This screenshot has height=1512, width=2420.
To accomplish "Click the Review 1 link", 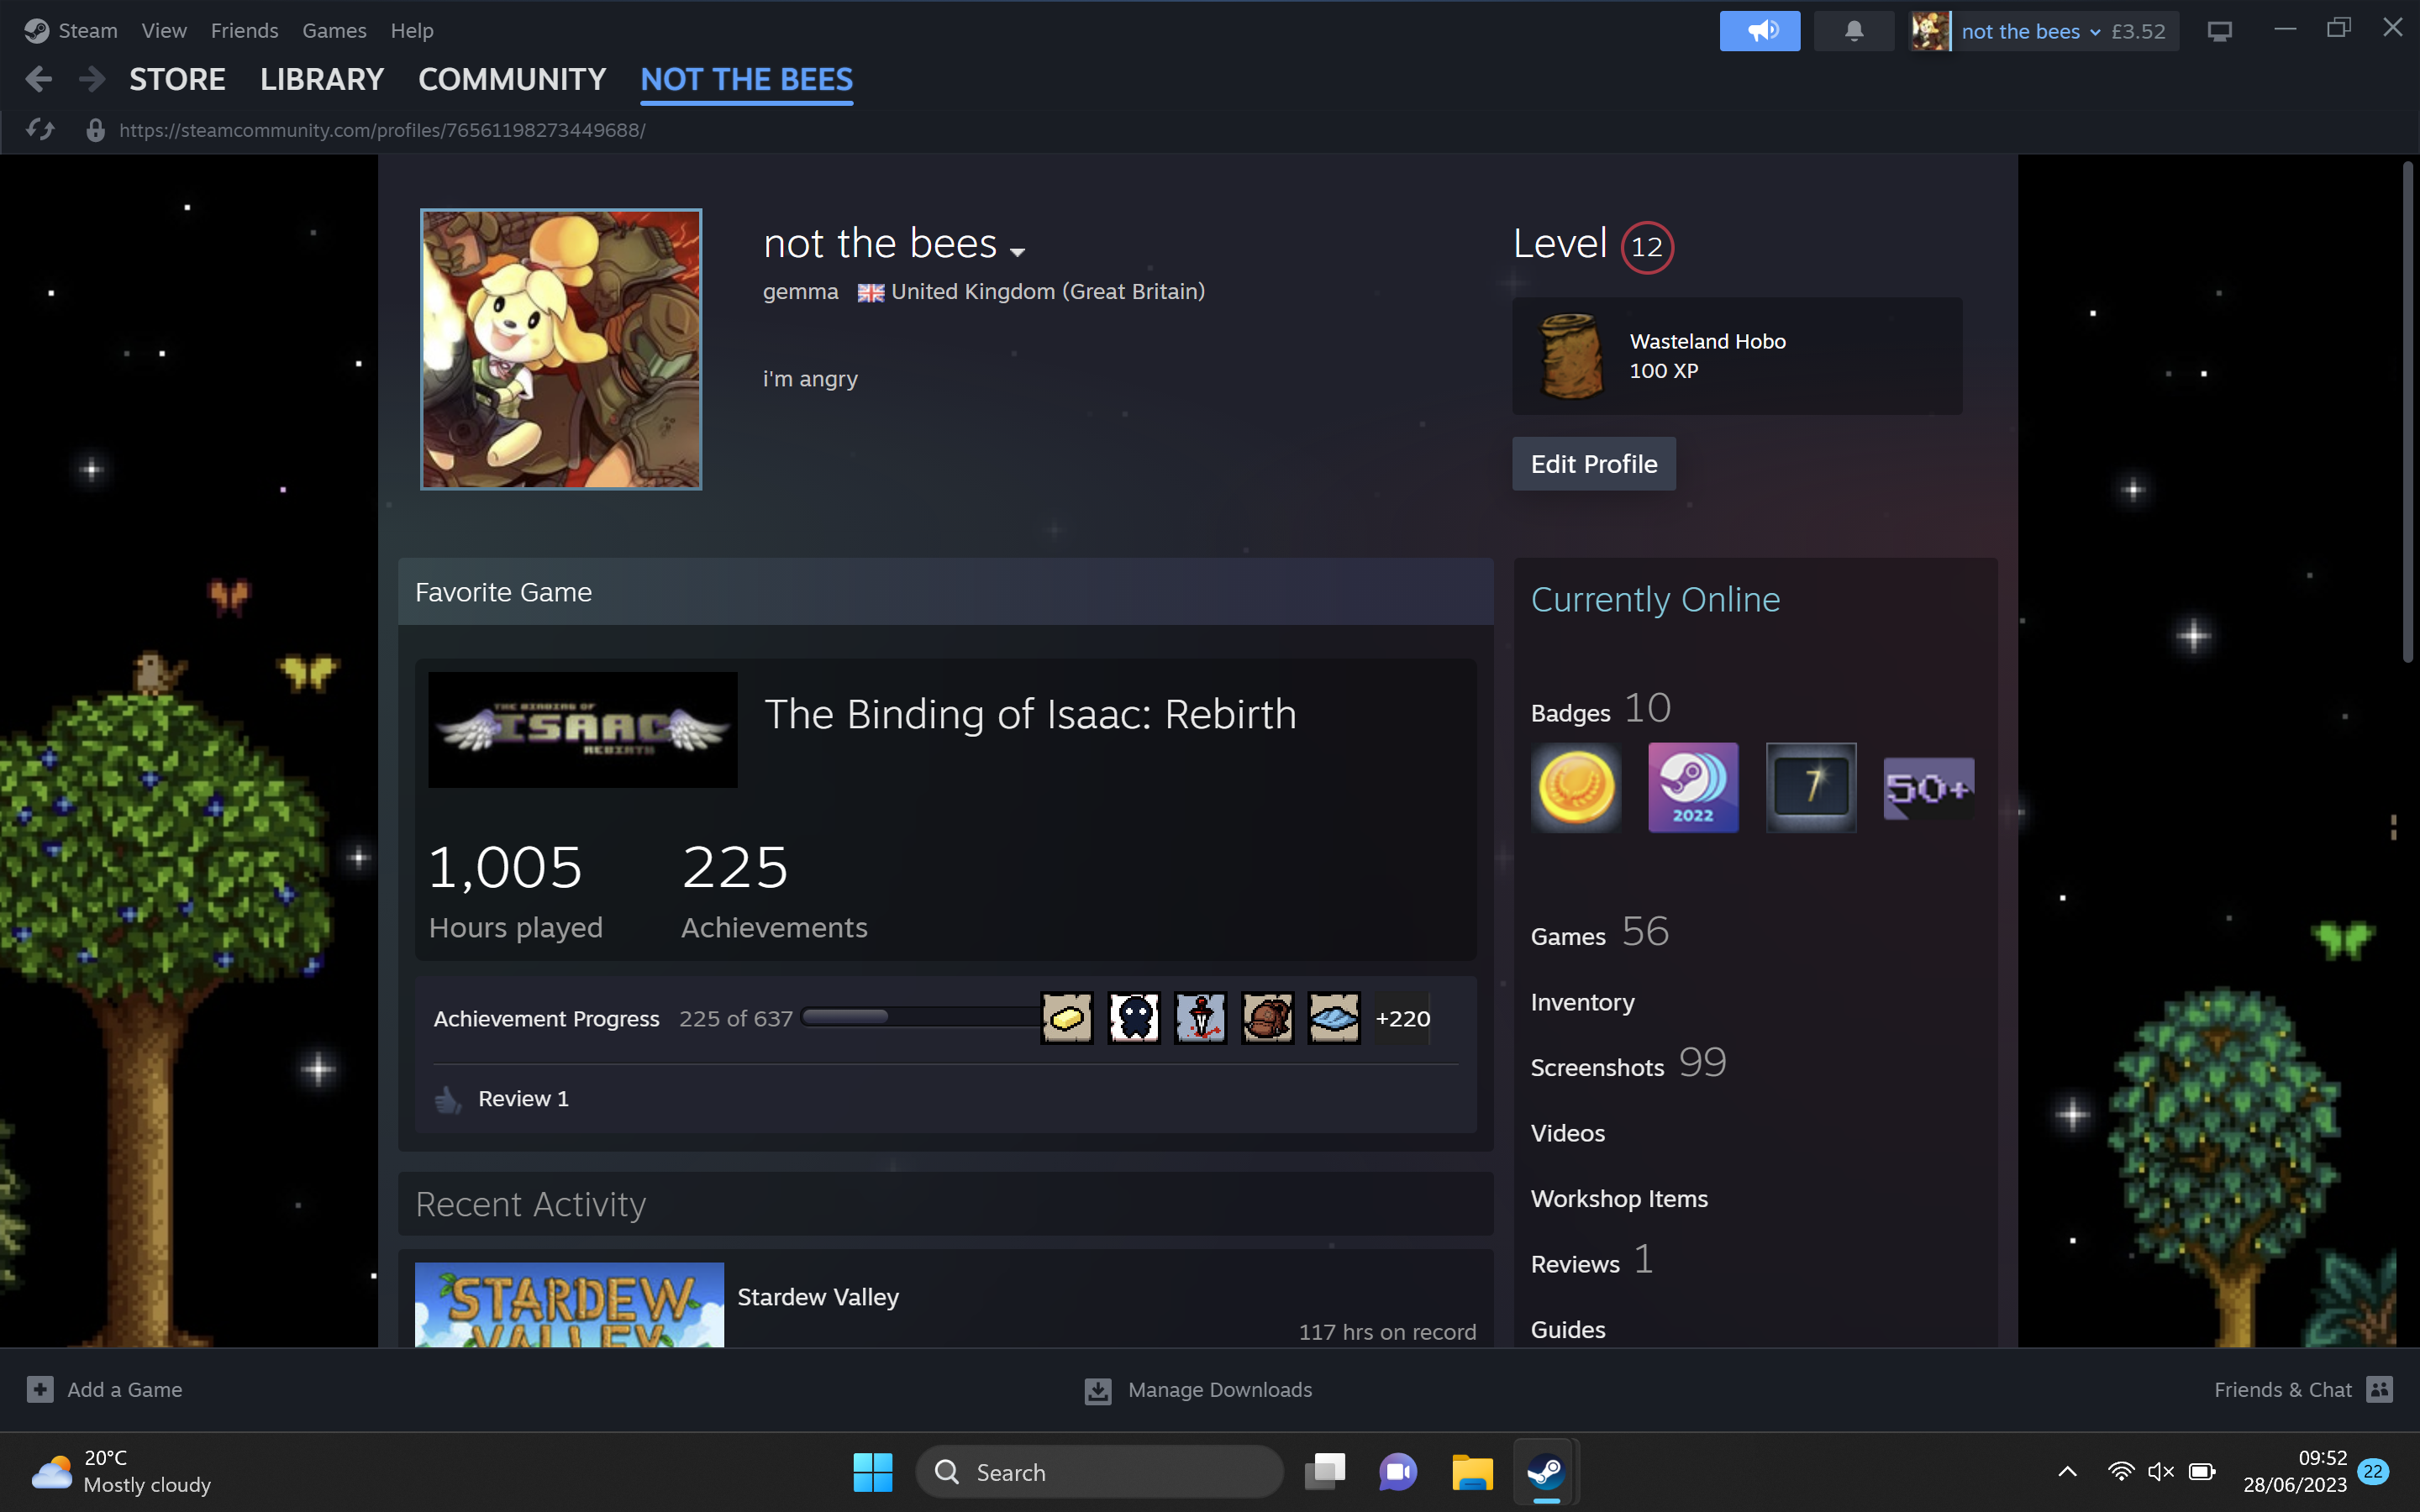I will tap(523, 1098).
